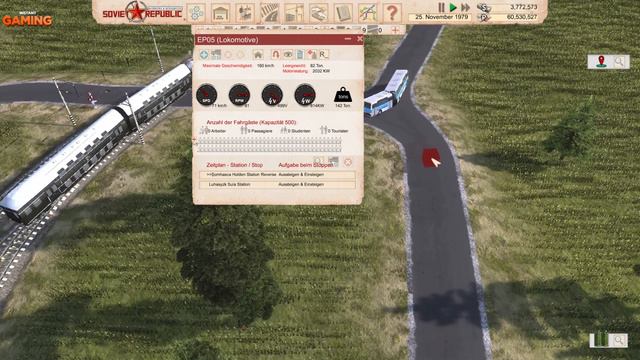Click the add station building icon in schedule
Image resolution: width=640 pixels, height=360 pixels.
pyautogui.click(x=333, y=162)
